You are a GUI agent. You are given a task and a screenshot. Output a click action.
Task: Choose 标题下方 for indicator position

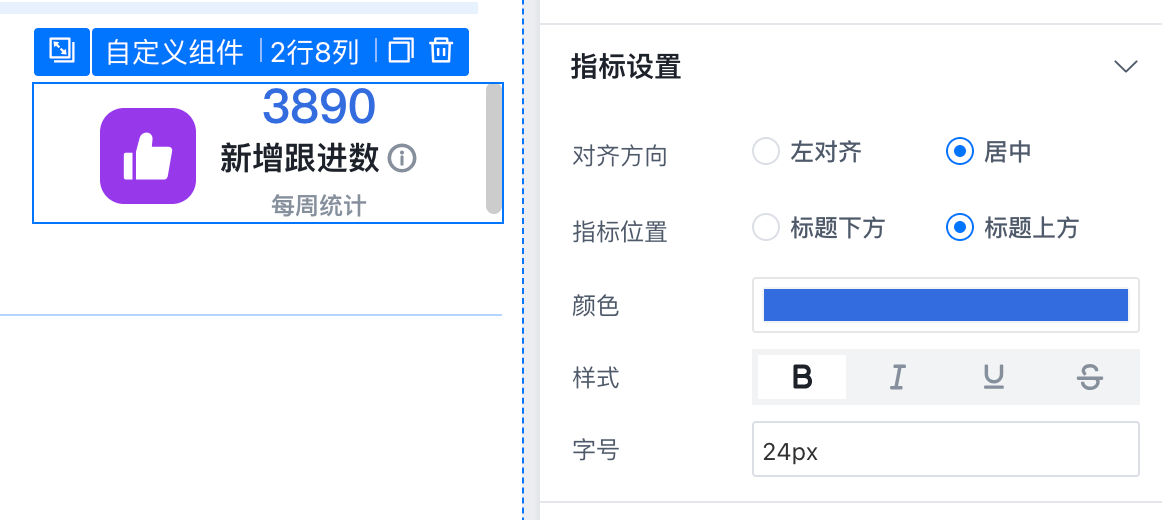766,228
